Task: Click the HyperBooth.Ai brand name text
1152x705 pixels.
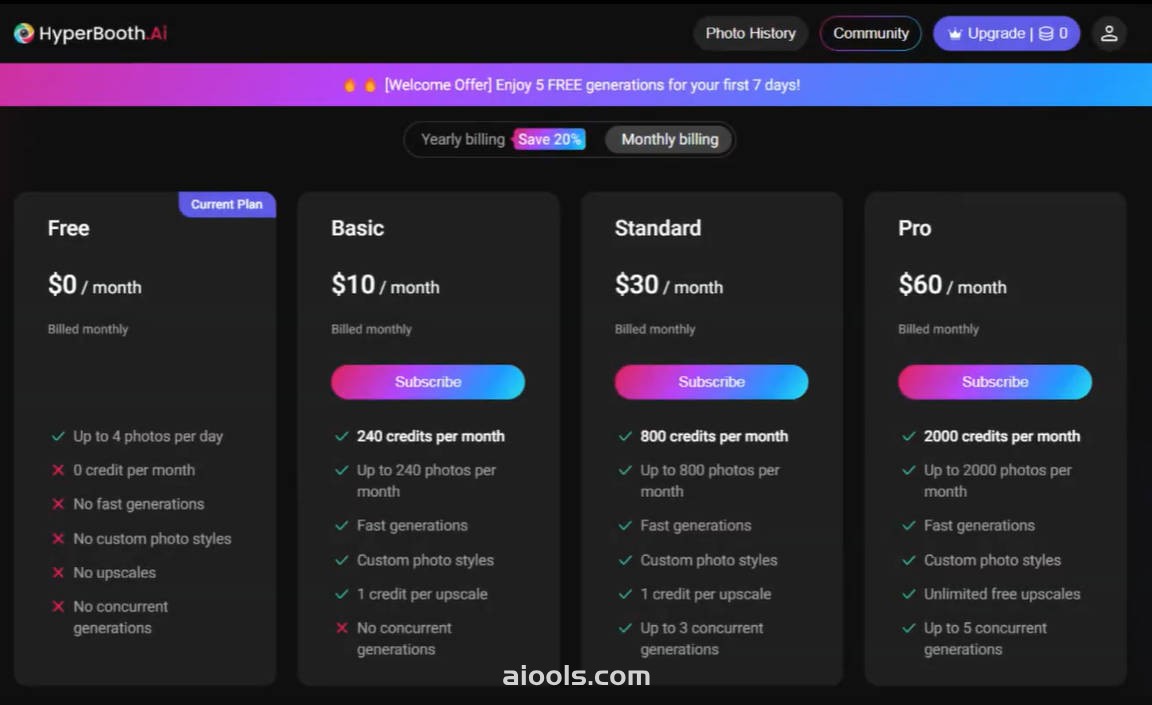Action: pyautogui.click(x=103, y=33)
